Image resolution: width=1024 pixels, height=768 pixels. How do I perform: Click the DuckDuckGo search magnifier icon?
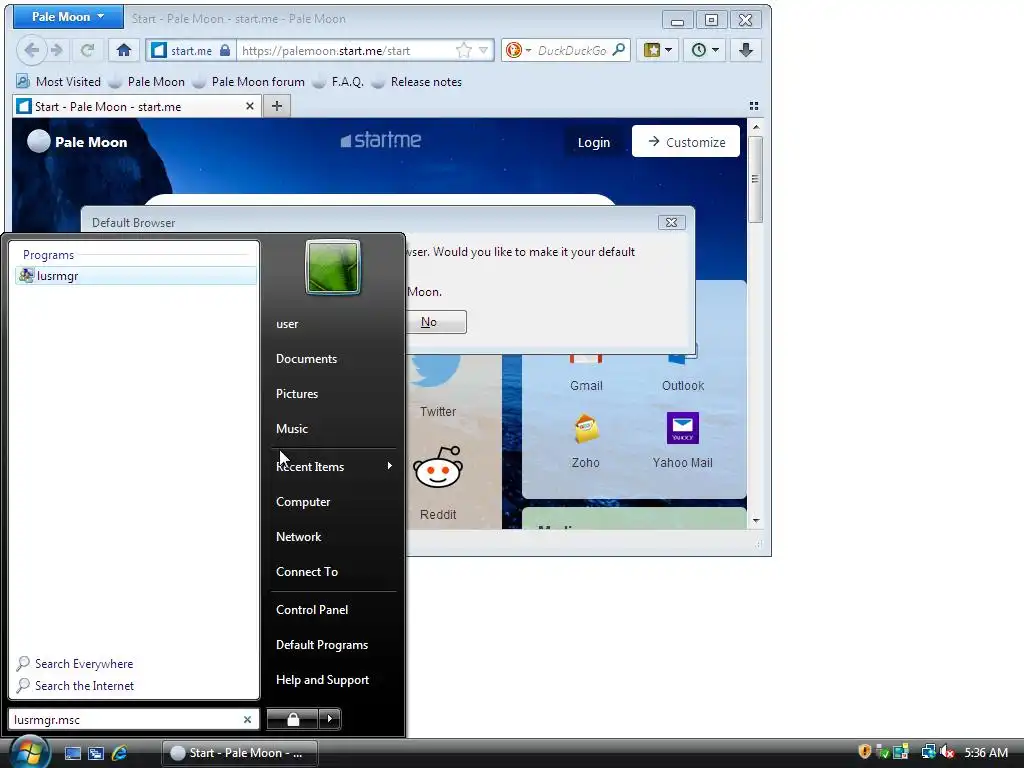619,50
